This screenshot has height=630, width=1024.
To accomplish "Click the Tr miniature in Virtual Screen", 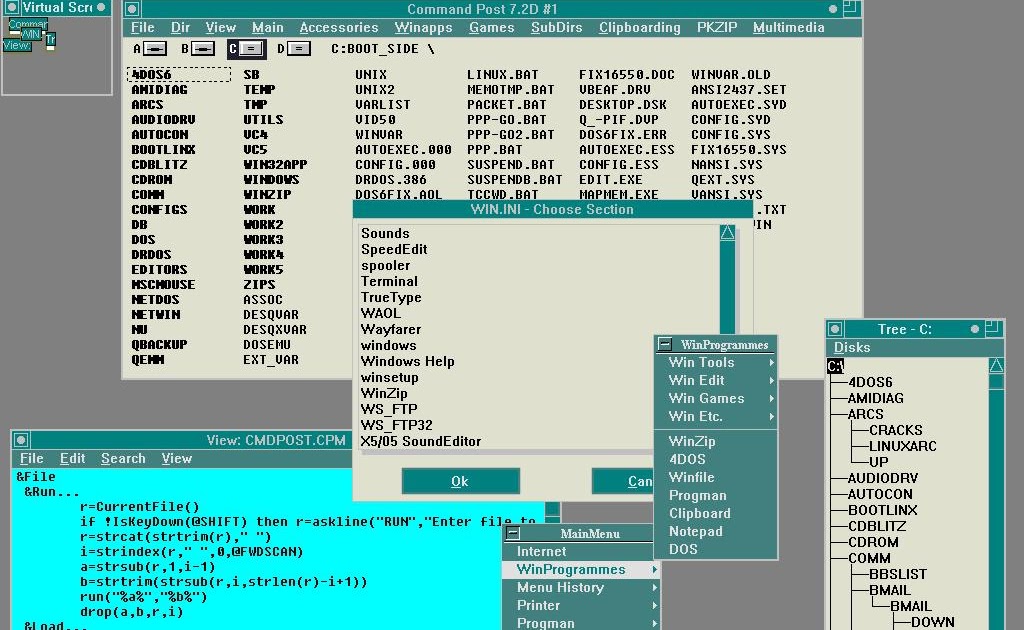I will [50, 39].
